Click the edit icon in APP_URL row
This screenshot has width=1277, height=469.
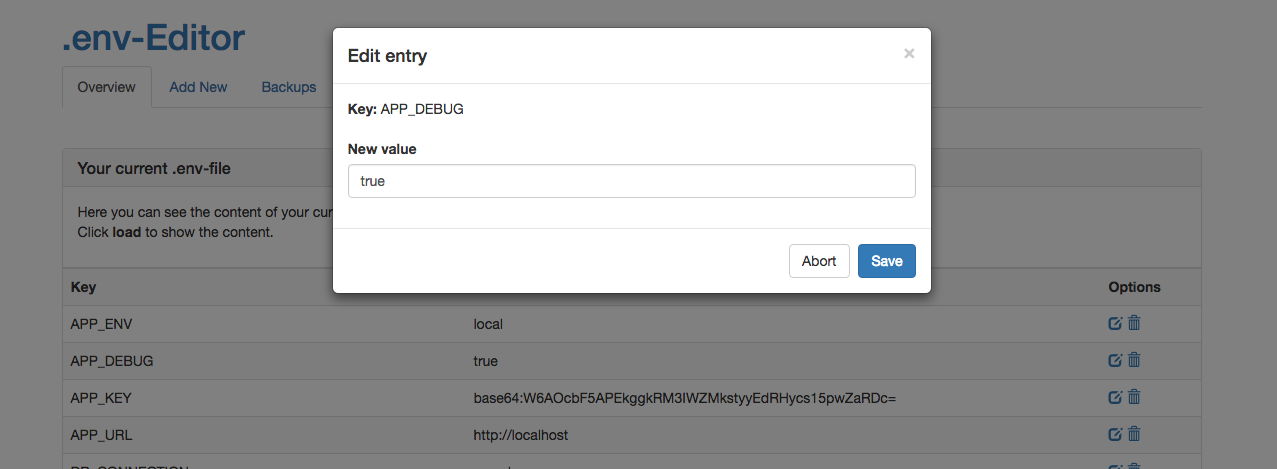1115,434
